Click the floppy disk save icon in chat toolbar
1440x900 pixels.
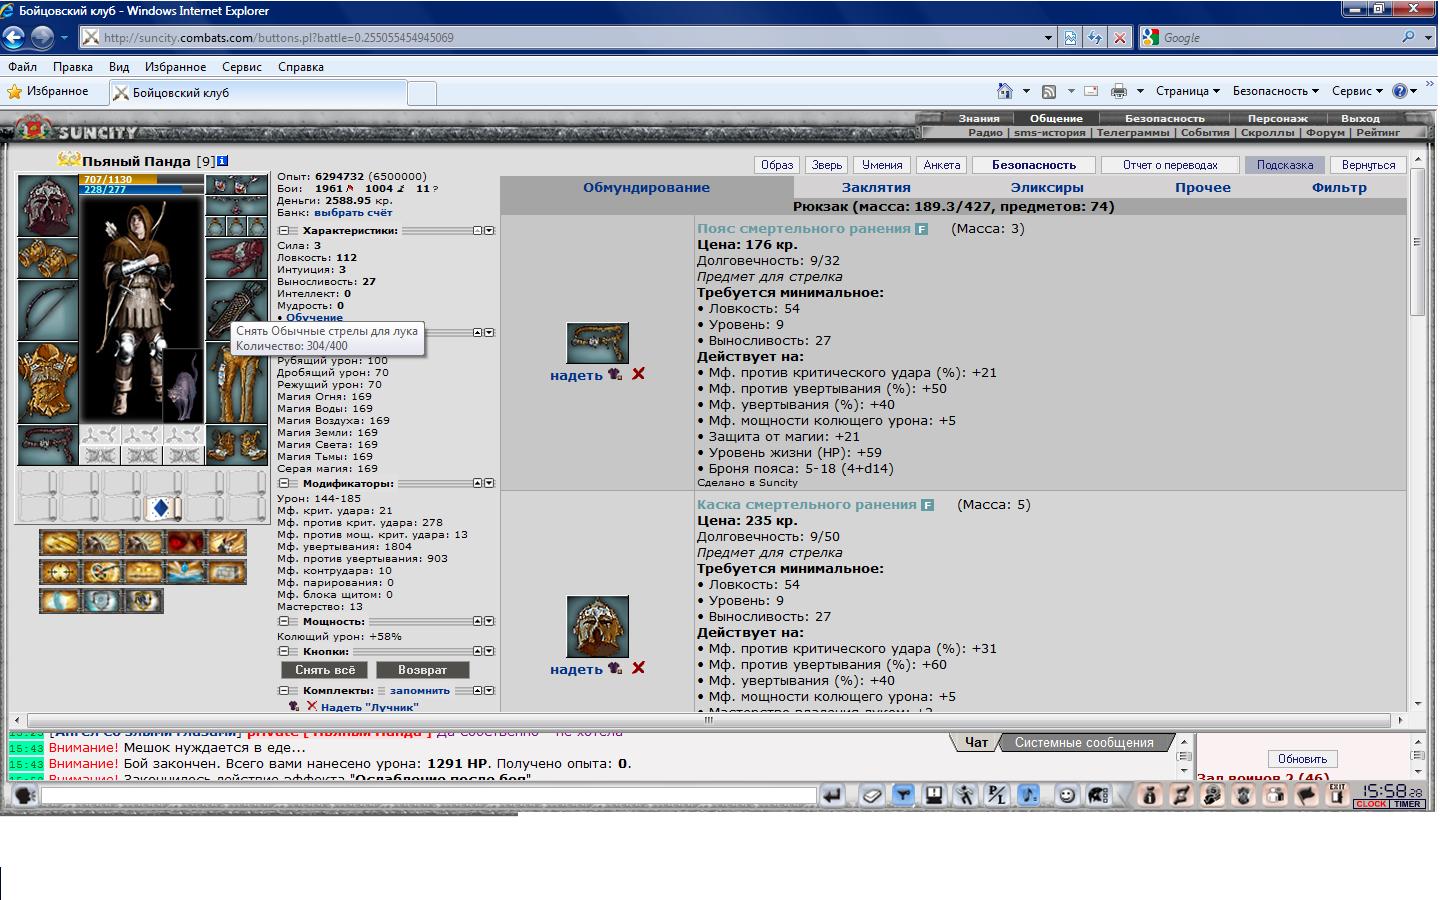(x=934, y=796)
